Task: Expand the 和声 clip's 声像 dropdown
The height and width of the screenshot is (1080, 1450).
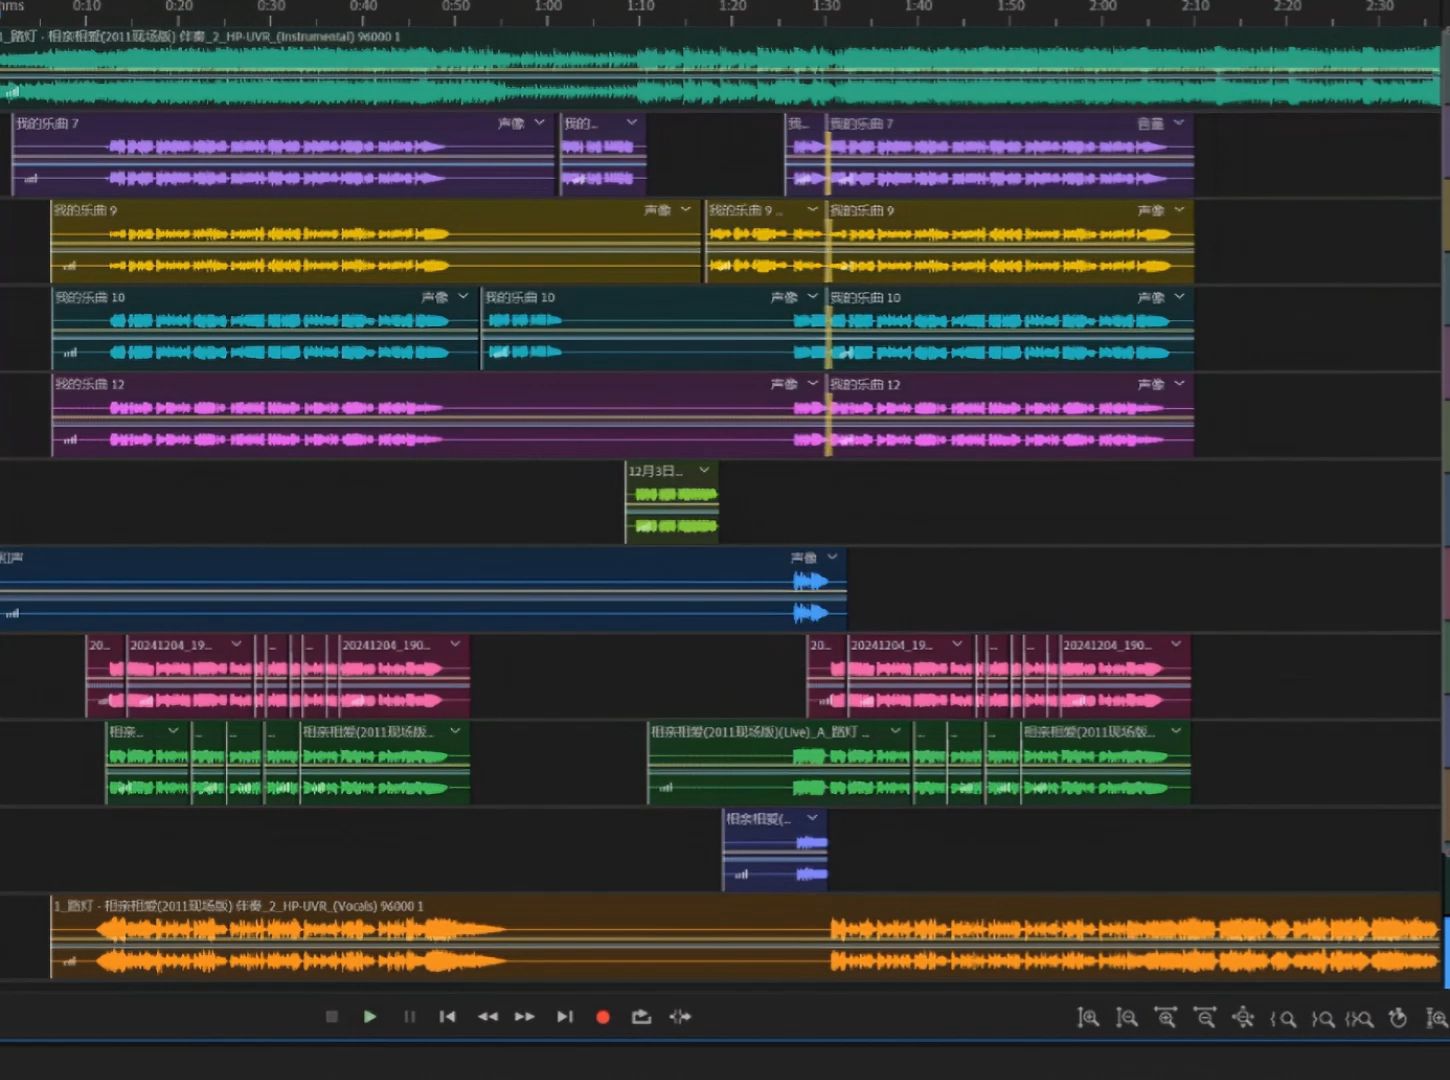Action: click(832, 557)
